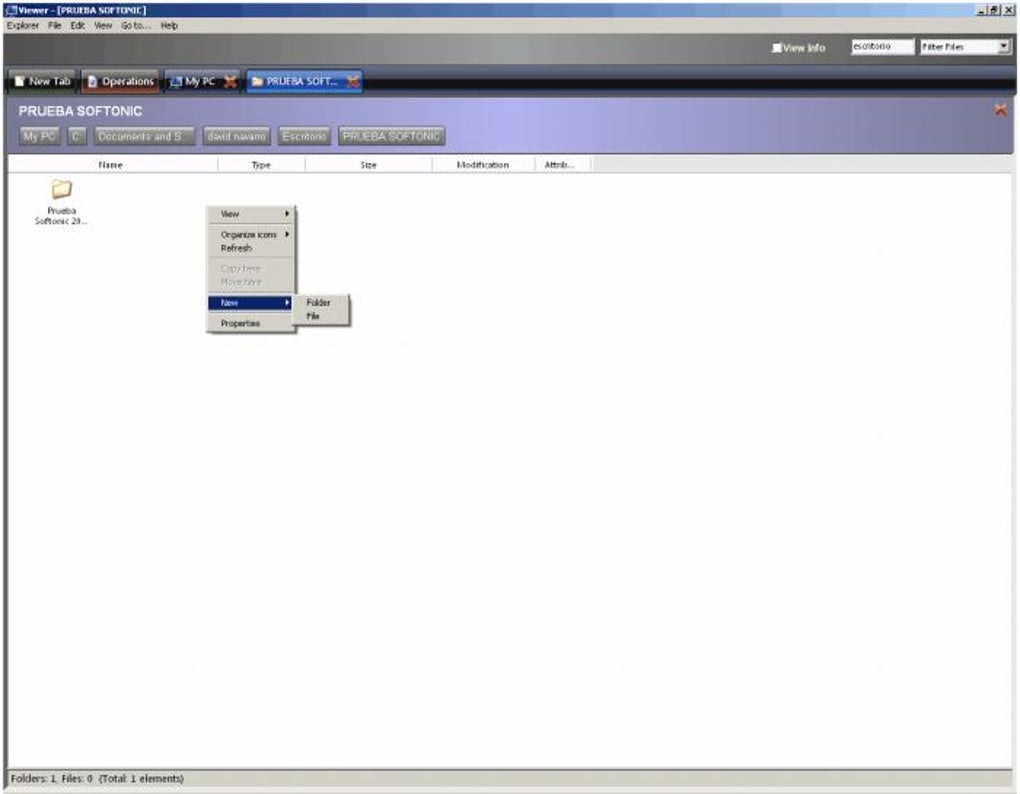Click the My PC computer icon on its tab
This screenshot has height=794, width=1020.
tap(175, 81)
